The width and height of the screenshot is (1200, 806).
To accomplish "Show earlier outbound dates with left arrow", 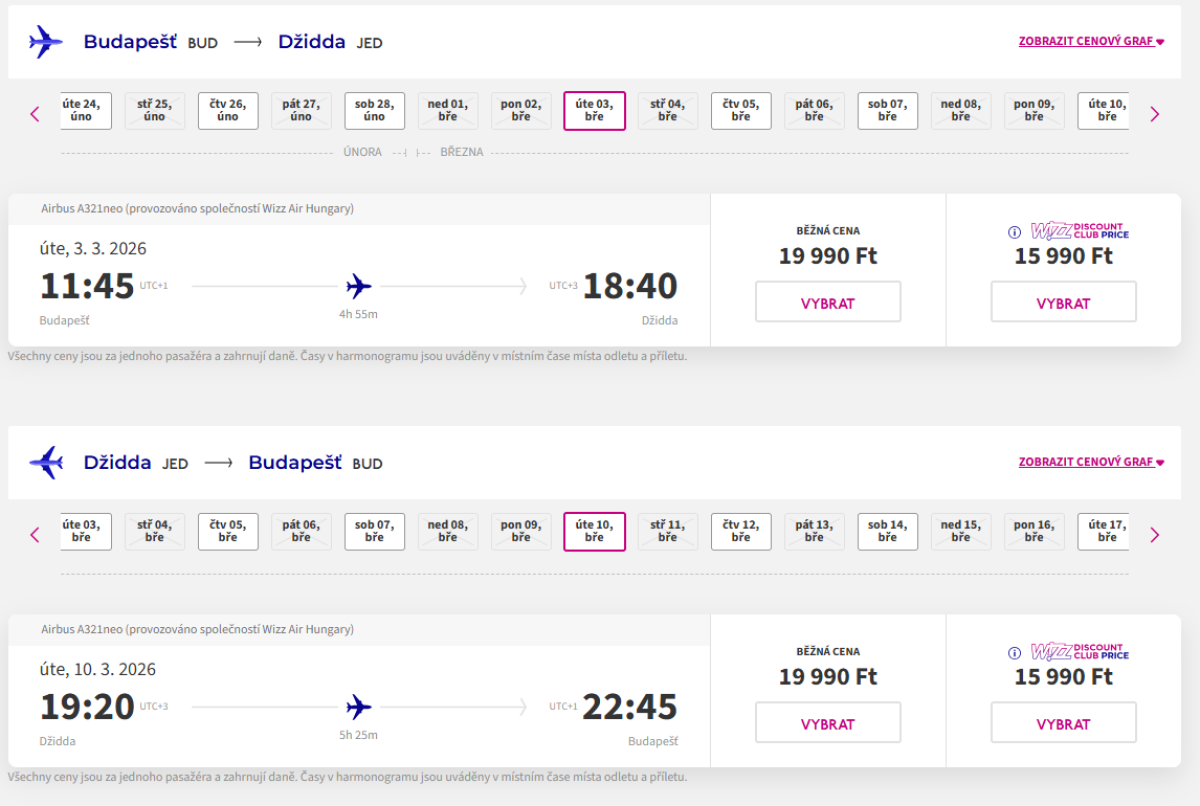I will tap(35, 114).
